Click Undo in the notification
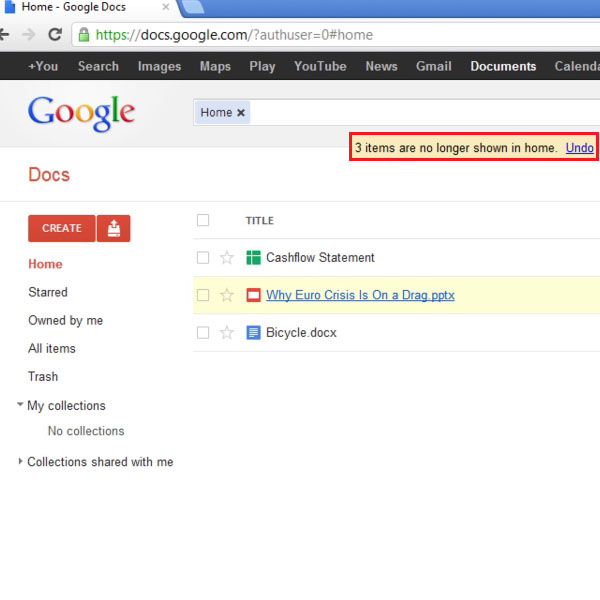 click(579, 148)
